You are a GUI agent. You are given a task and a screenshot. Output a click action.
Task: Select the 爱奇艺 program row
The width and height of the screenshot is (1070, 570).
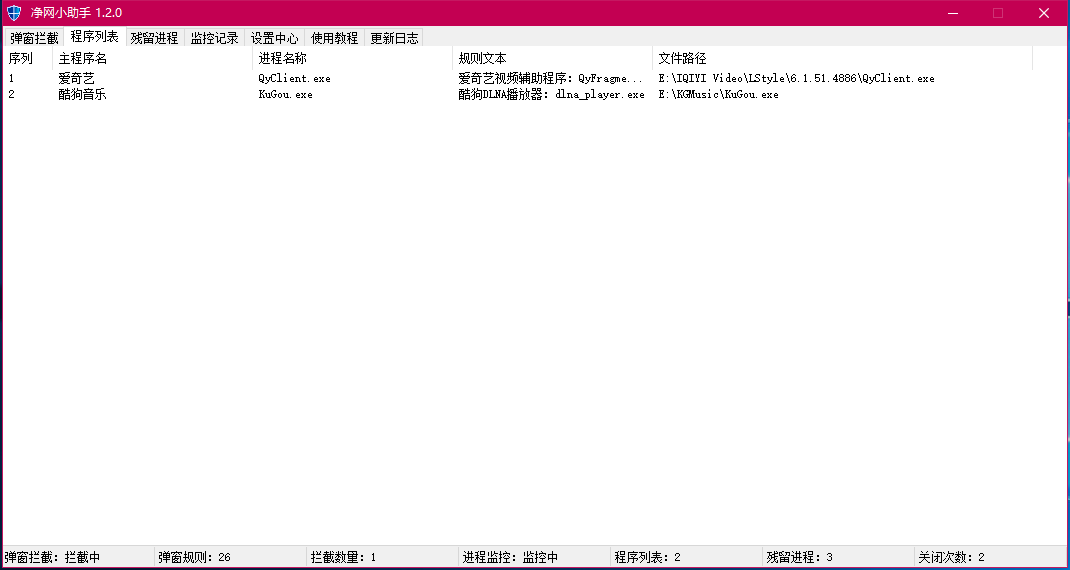76,78
